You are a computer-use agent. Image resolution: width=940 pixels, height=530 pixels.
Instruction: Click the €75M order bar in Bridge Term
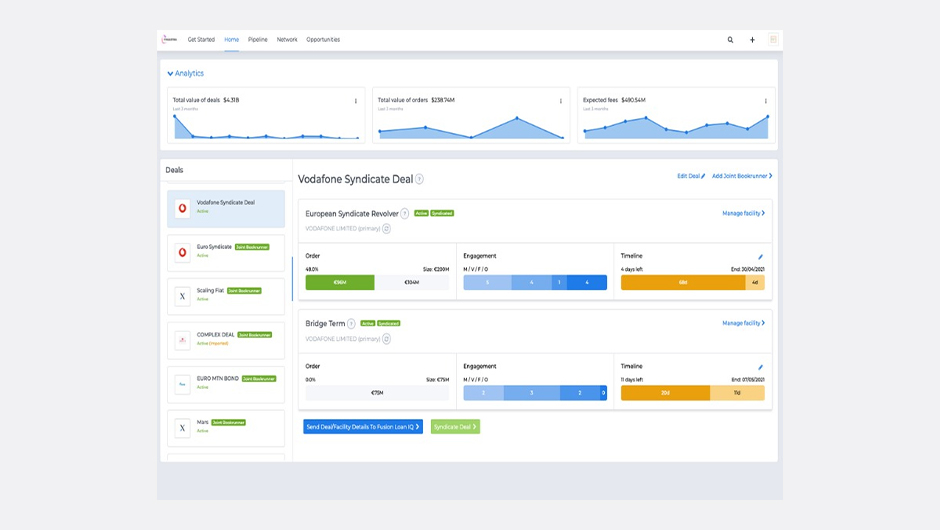[377, 393]
